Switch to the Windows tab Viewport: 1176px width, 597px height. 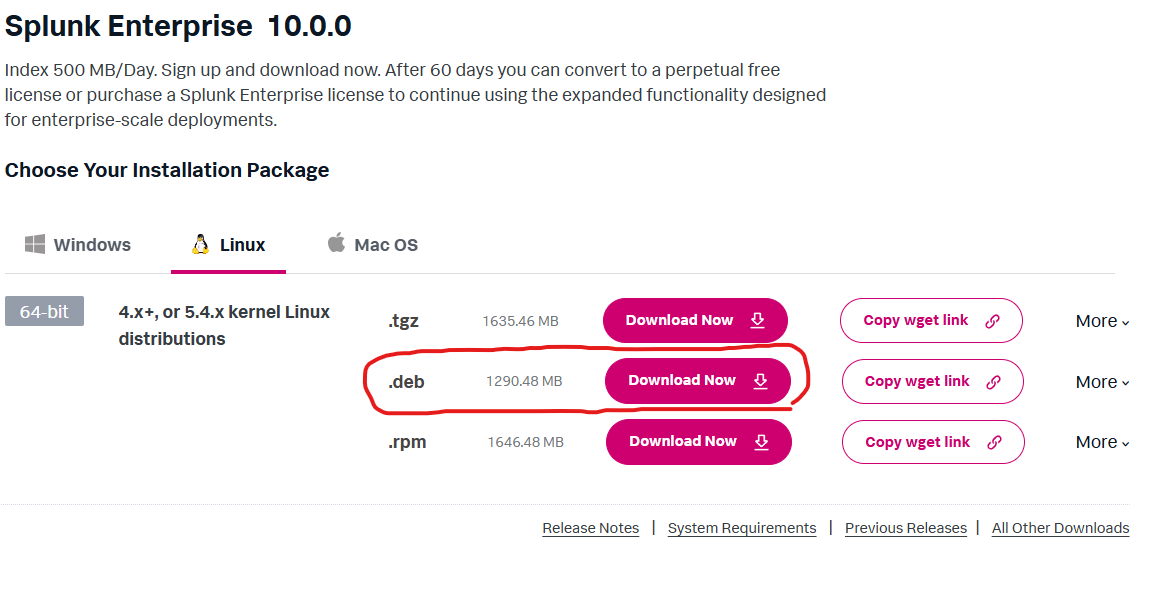[x=78, y=244]
